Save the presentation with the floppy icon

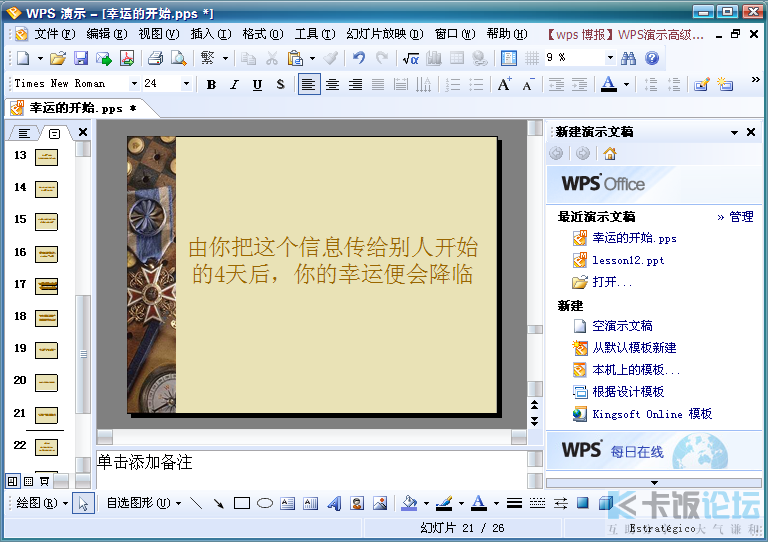pos(81,58)
